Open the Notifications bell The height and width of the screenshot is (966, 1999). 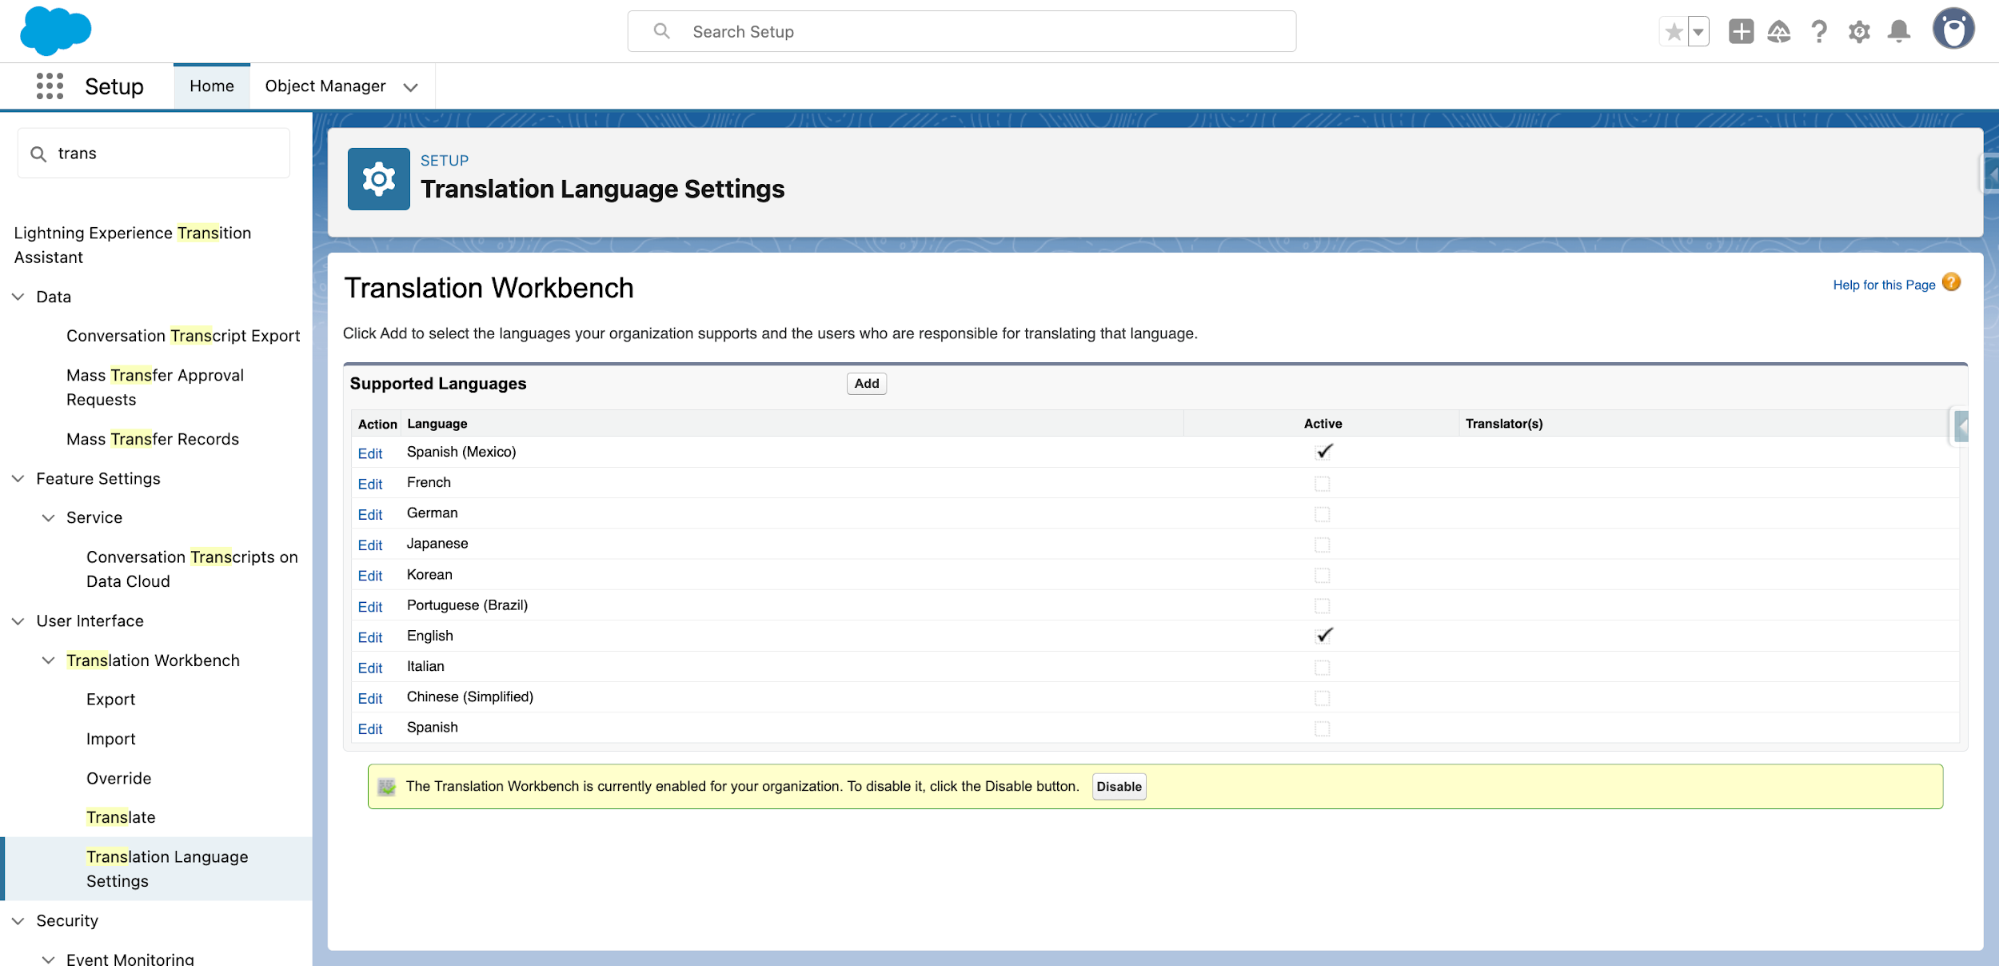(x=1898, y=32)
